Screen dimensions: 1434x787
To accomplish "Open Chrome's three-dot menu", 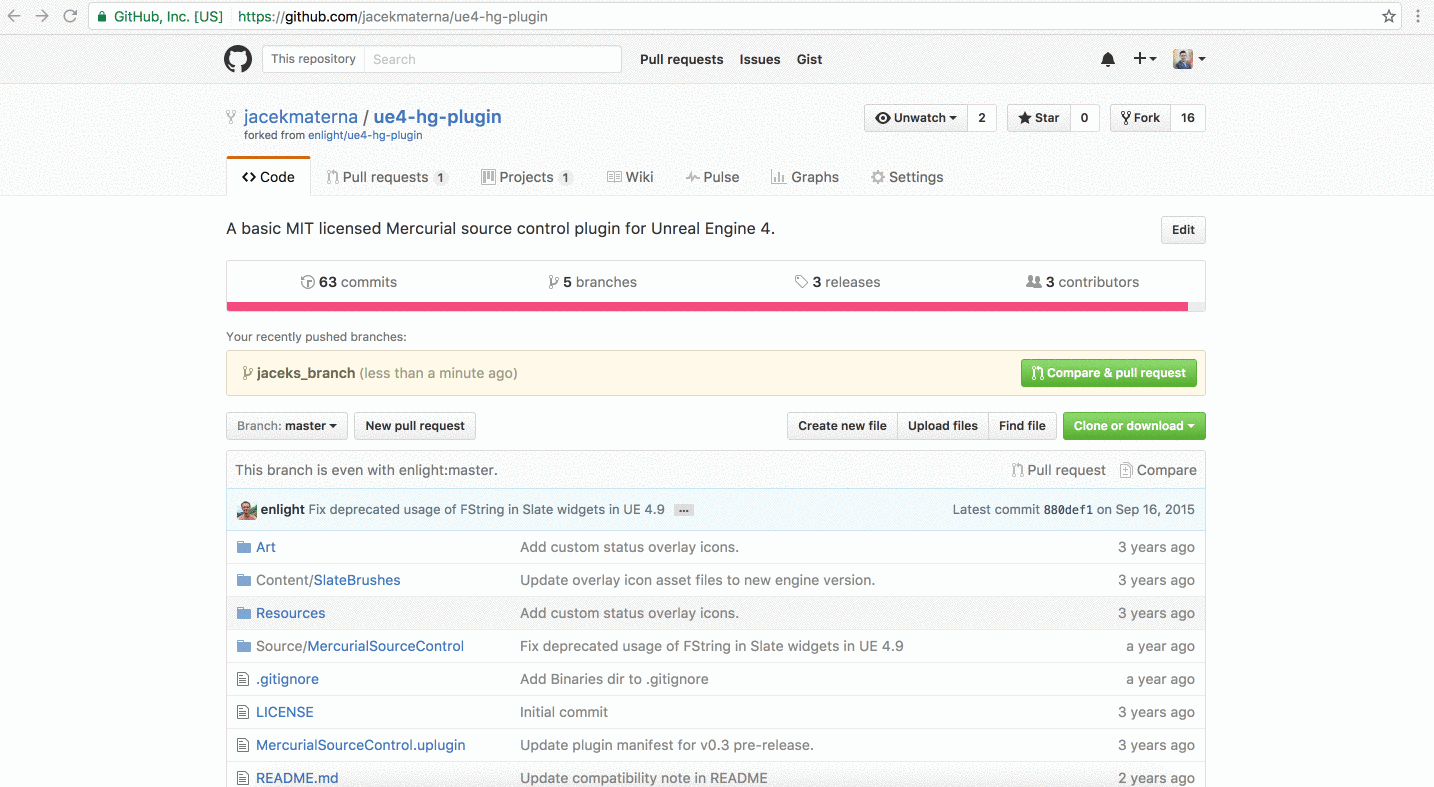I will pyautogui.click(x=1418, y=17).
